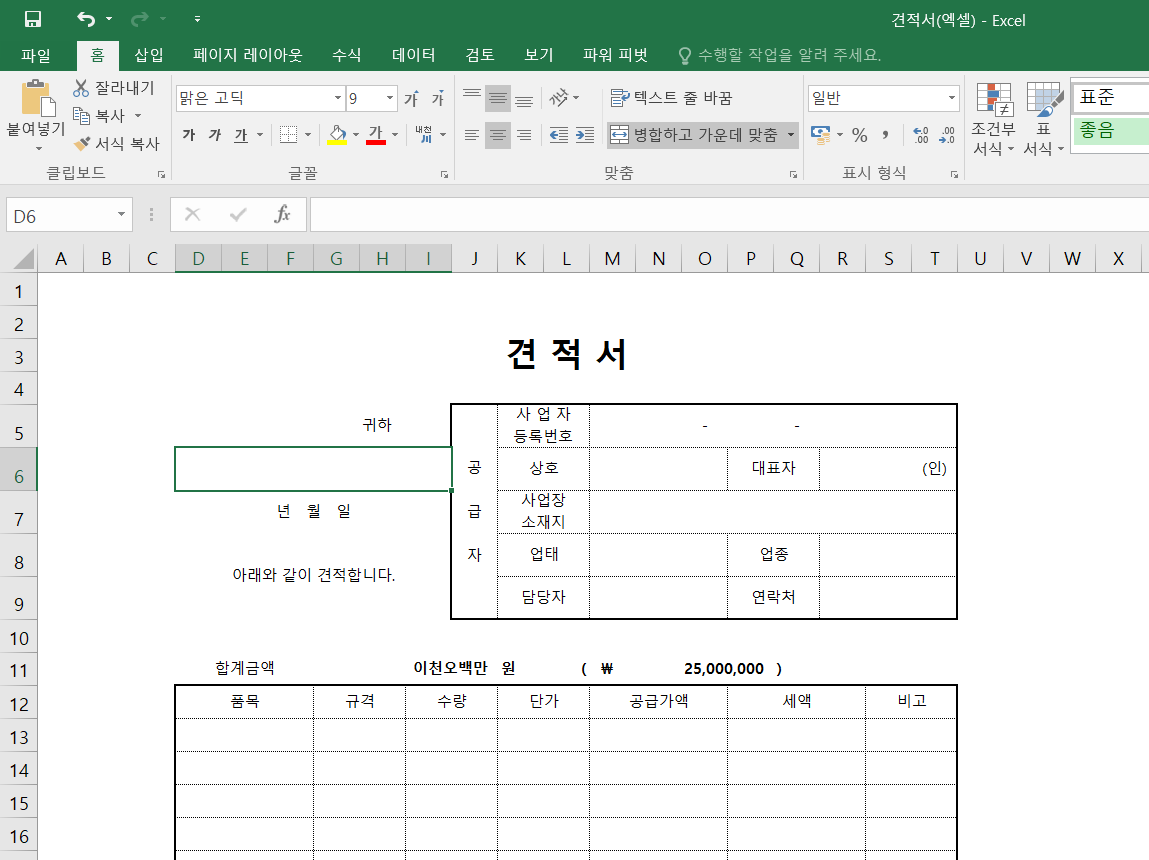Switch to Review (검토) tab

480,55
